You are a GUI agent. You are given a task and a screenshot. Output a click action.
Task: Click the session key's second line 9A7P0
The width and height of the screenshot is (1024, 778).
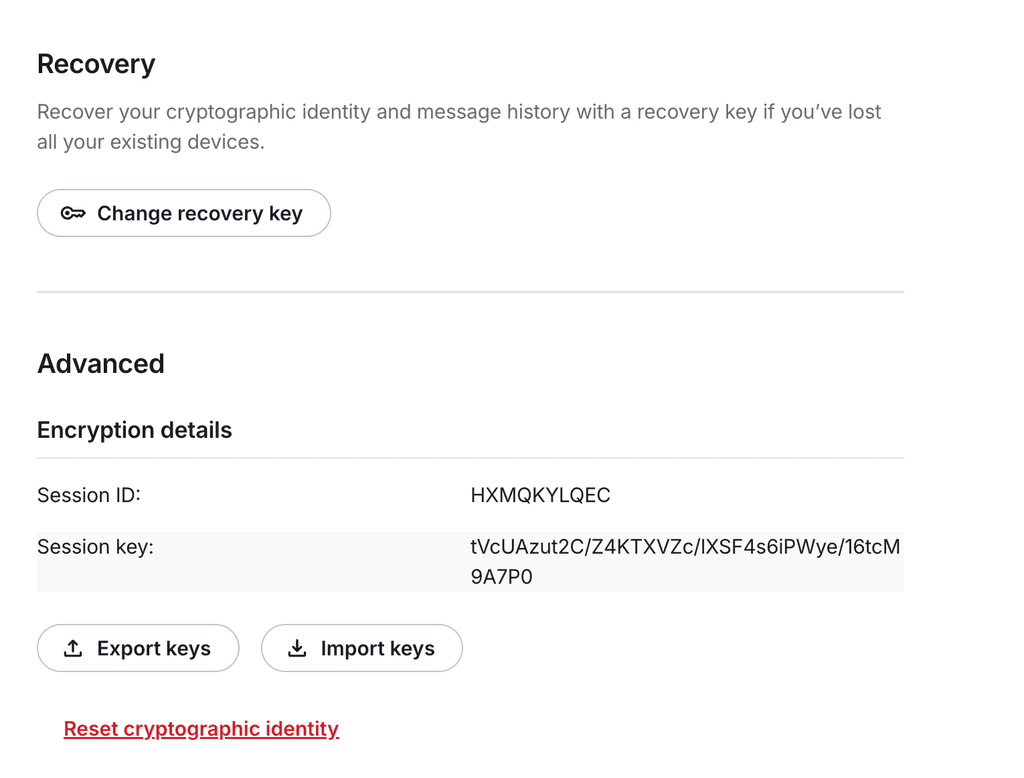(501, 577)
